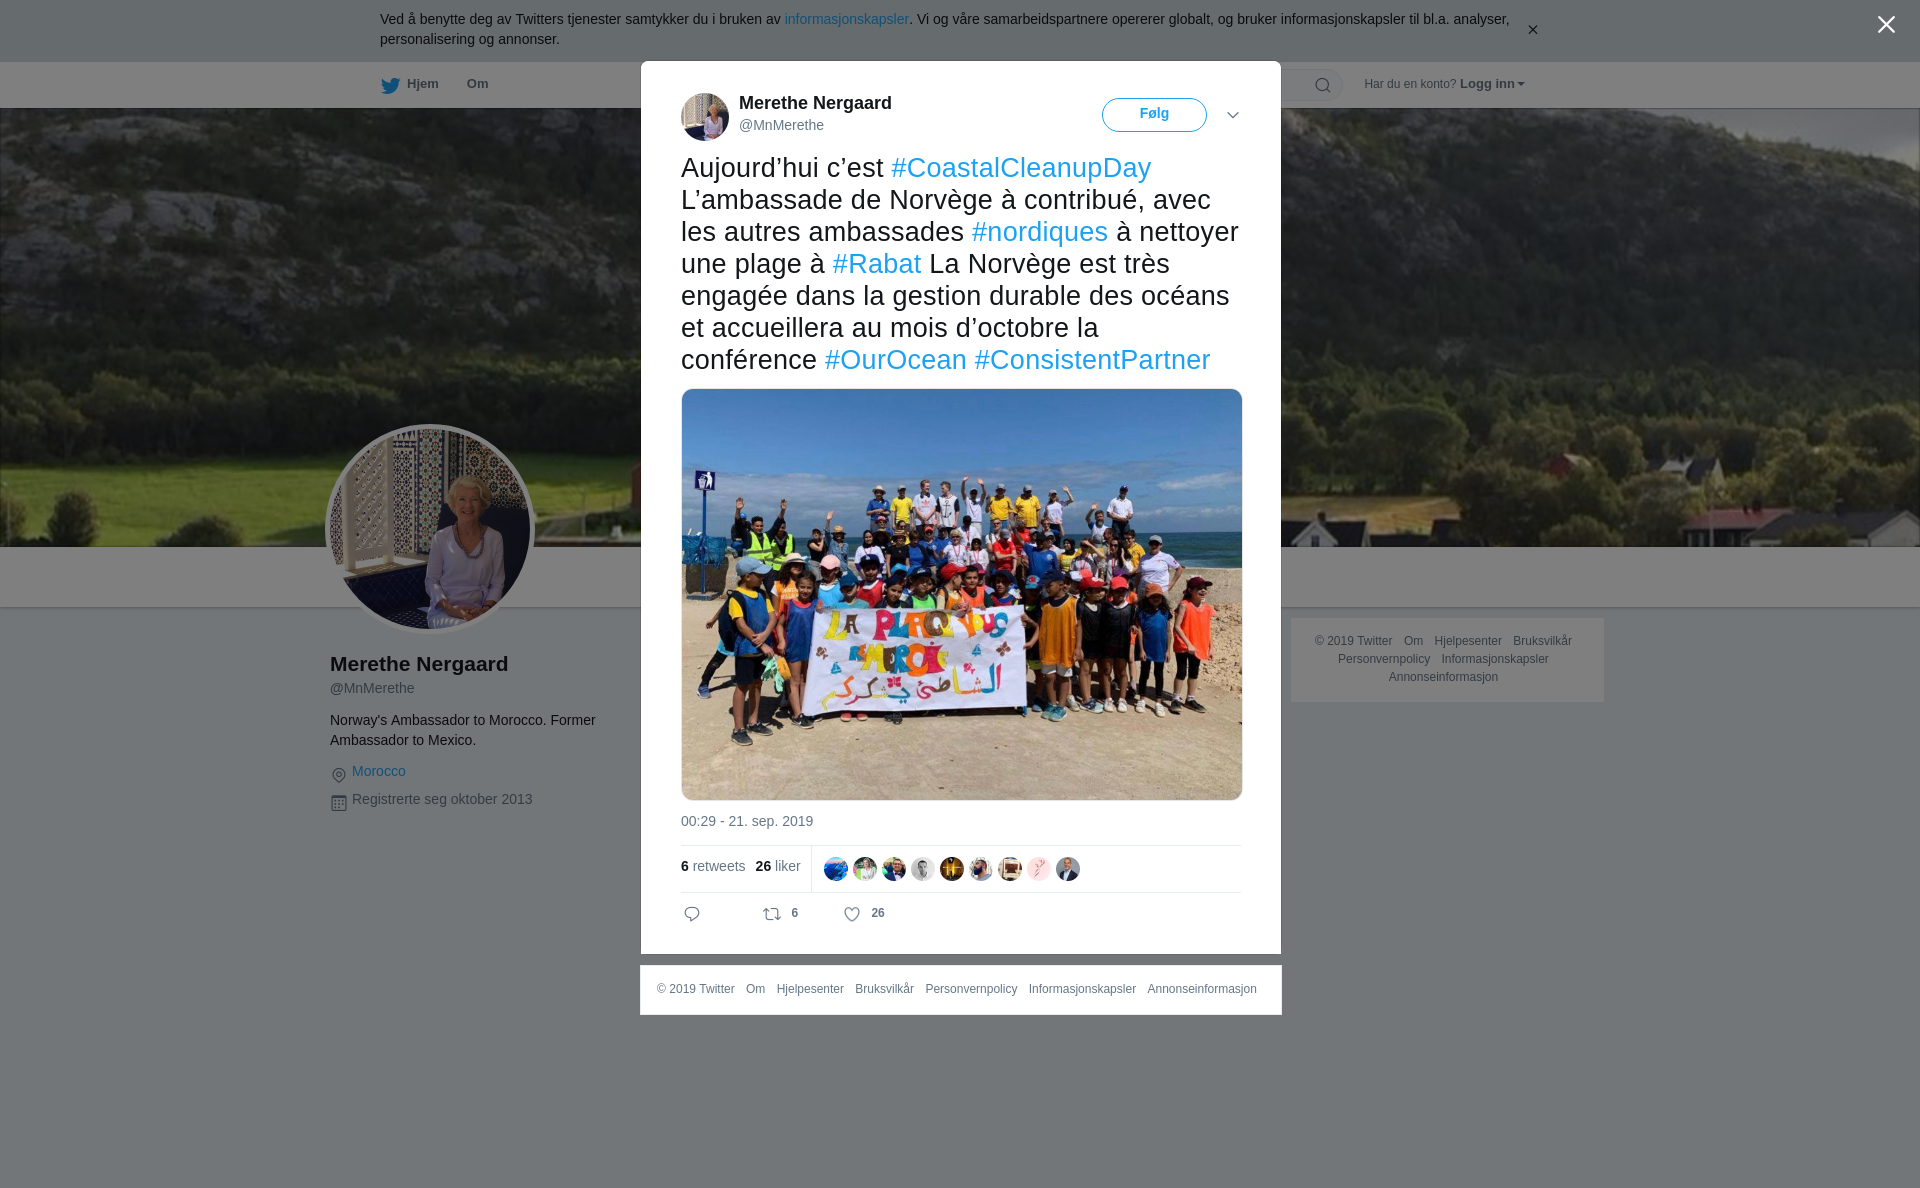Click first liker avatar in the row
This screenshot has width=1920, height=1188.
click(836, 869)
